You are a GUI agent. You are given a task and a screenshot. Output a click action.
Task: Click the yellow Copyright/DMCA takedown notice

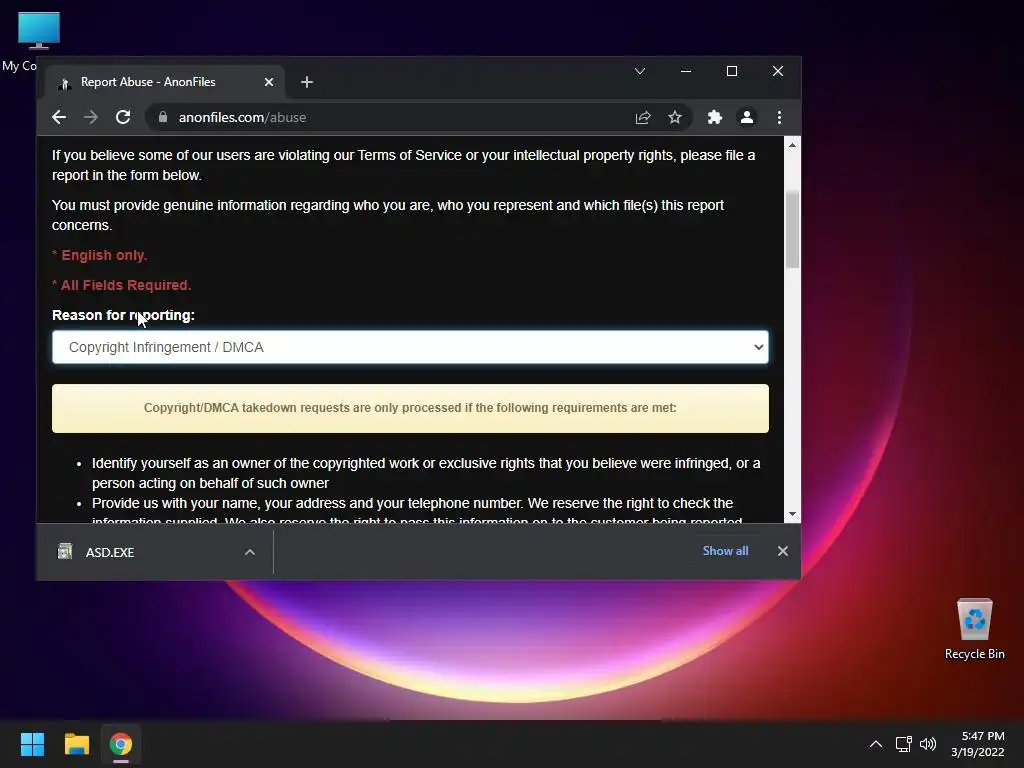tap(410, 408)
